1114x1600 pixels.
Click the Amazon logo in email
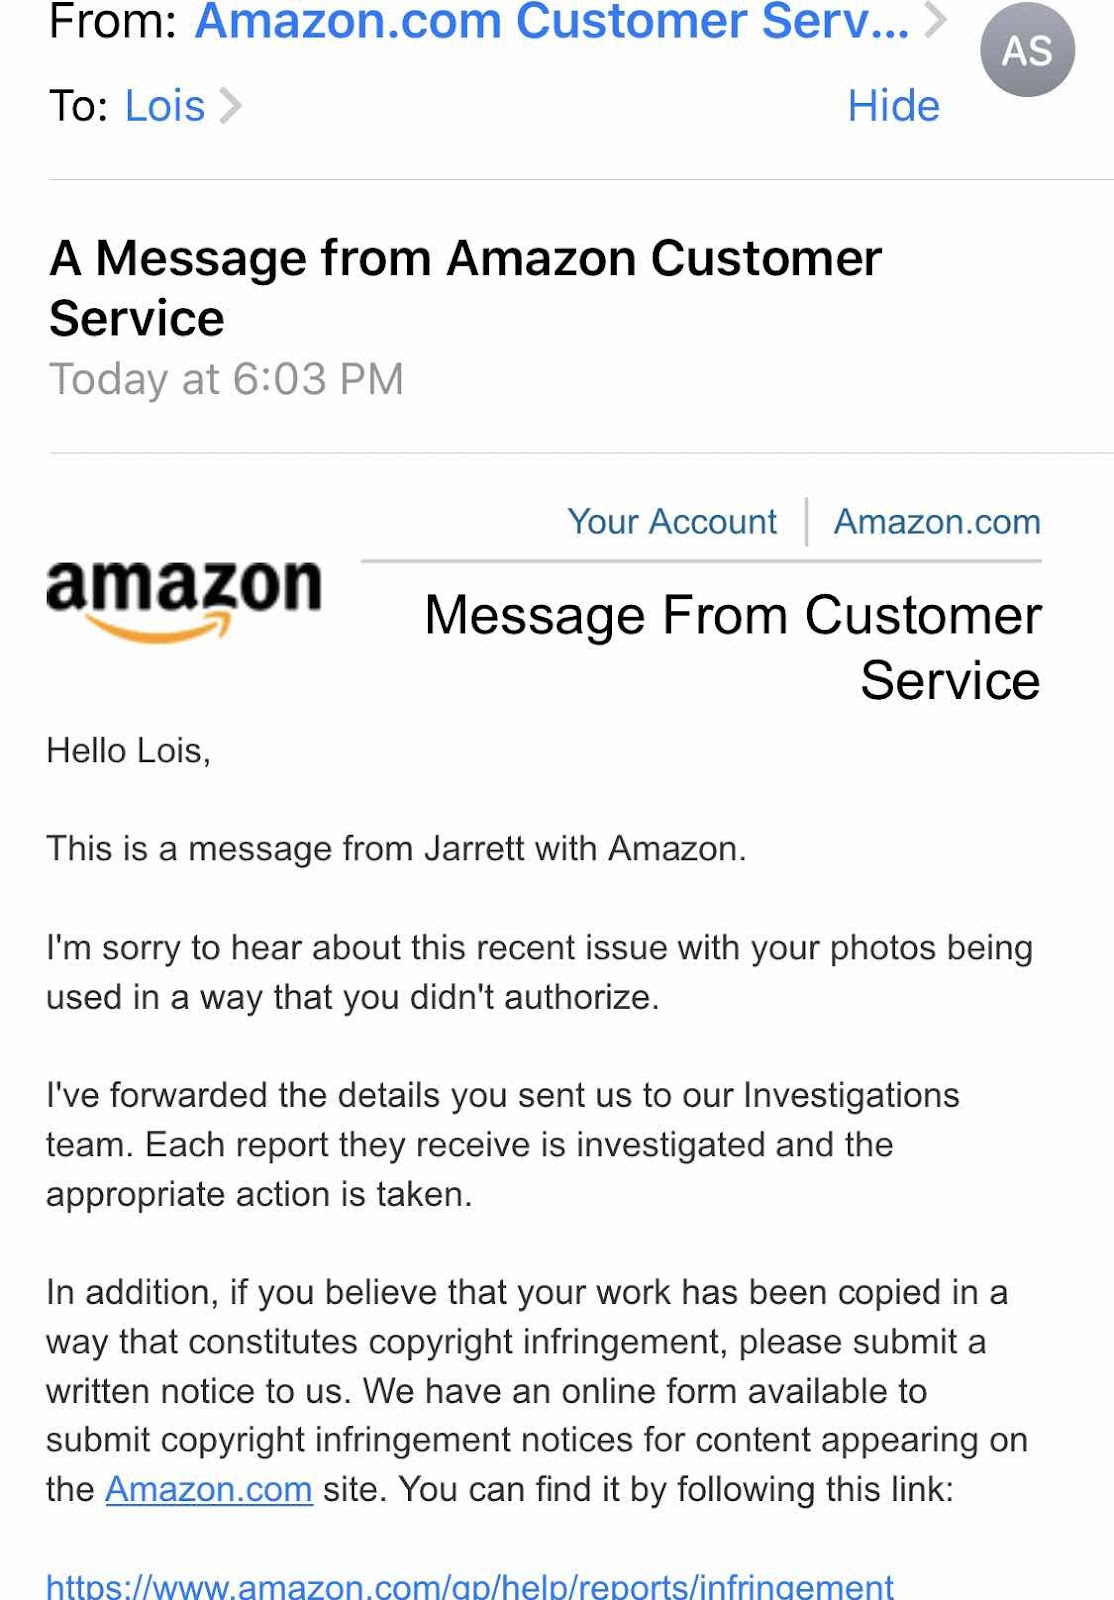coord(184,599)
